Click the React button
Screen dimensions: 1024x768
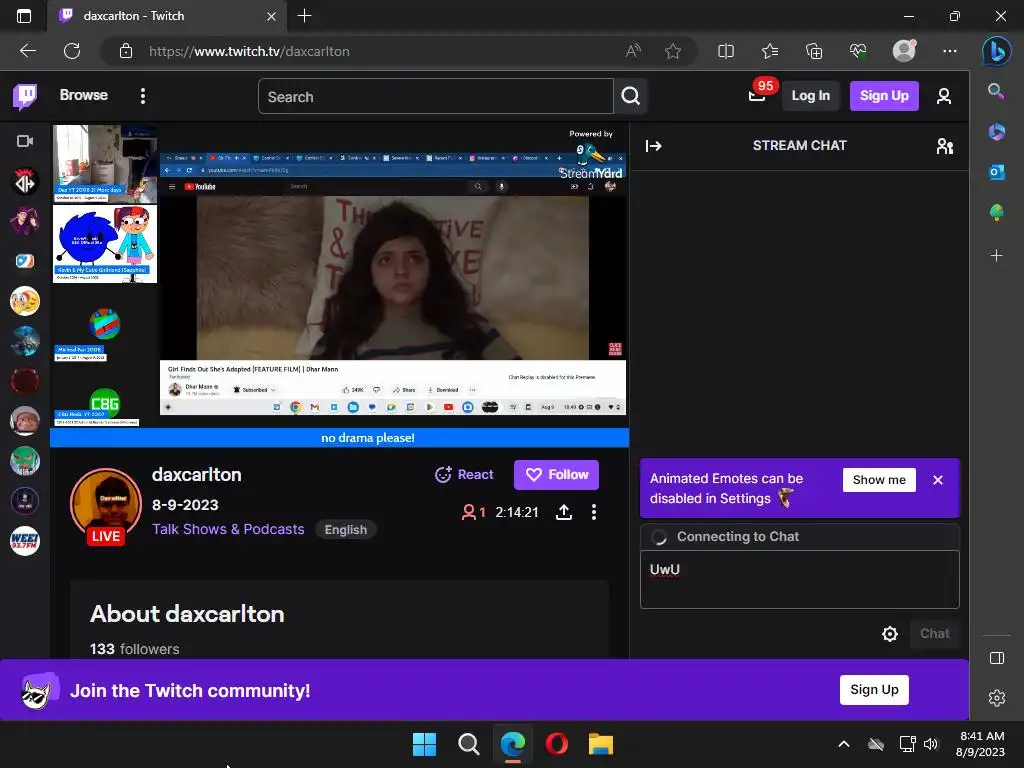(x=464, y=475)
